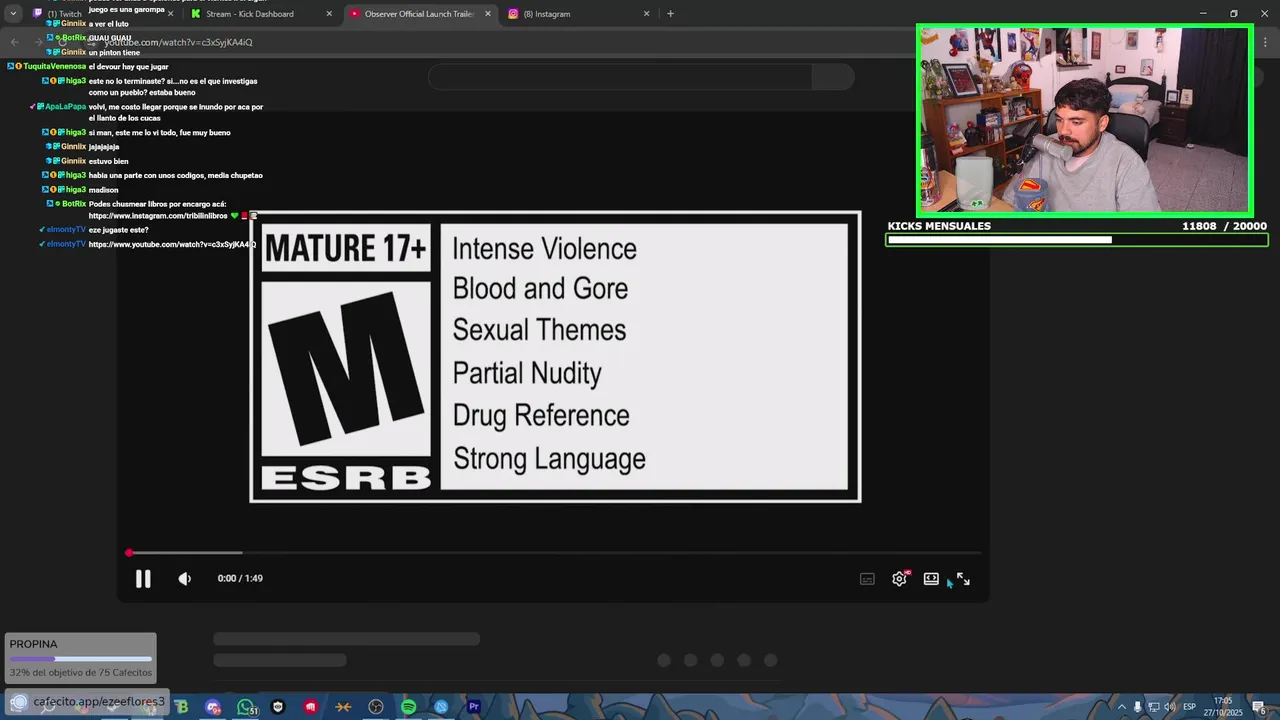The width and height of the screenshot is (1280, 720).
Task: Close the Instagram tab
Action: (x=646, y=14)
